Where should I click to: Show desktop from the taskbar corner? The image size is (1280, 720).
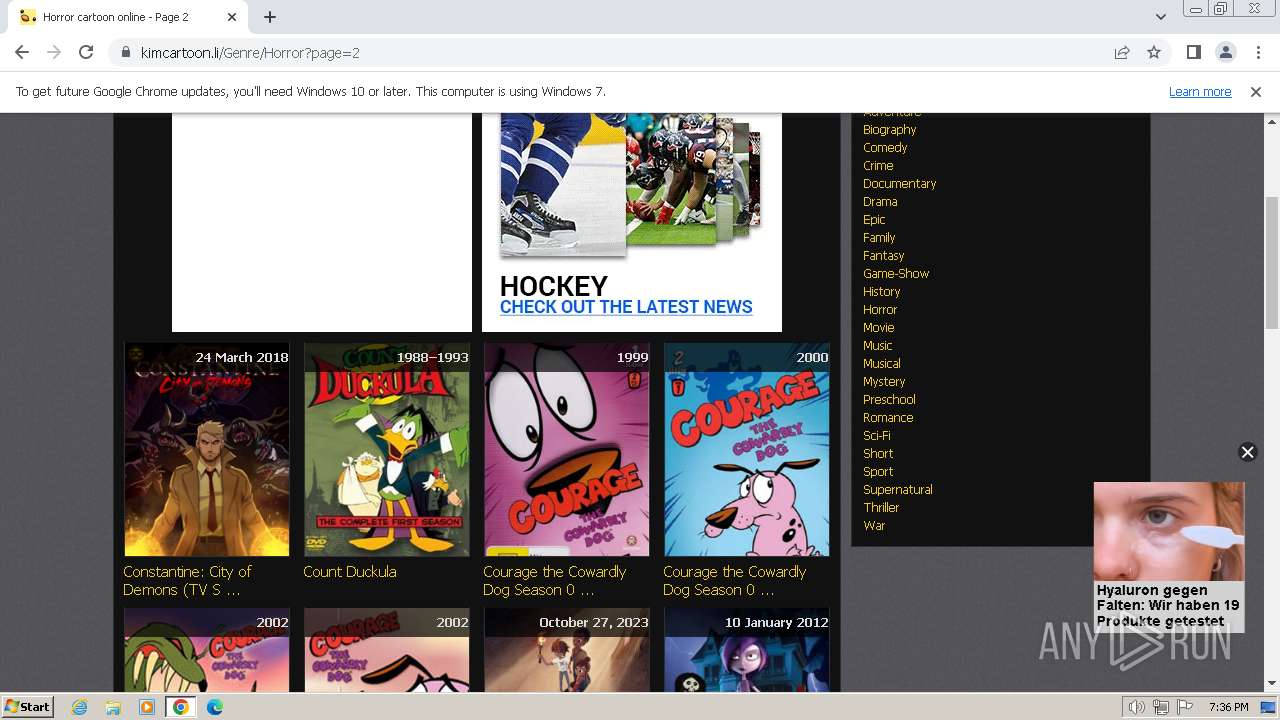pyautogui.click(x=1268, y=707)
